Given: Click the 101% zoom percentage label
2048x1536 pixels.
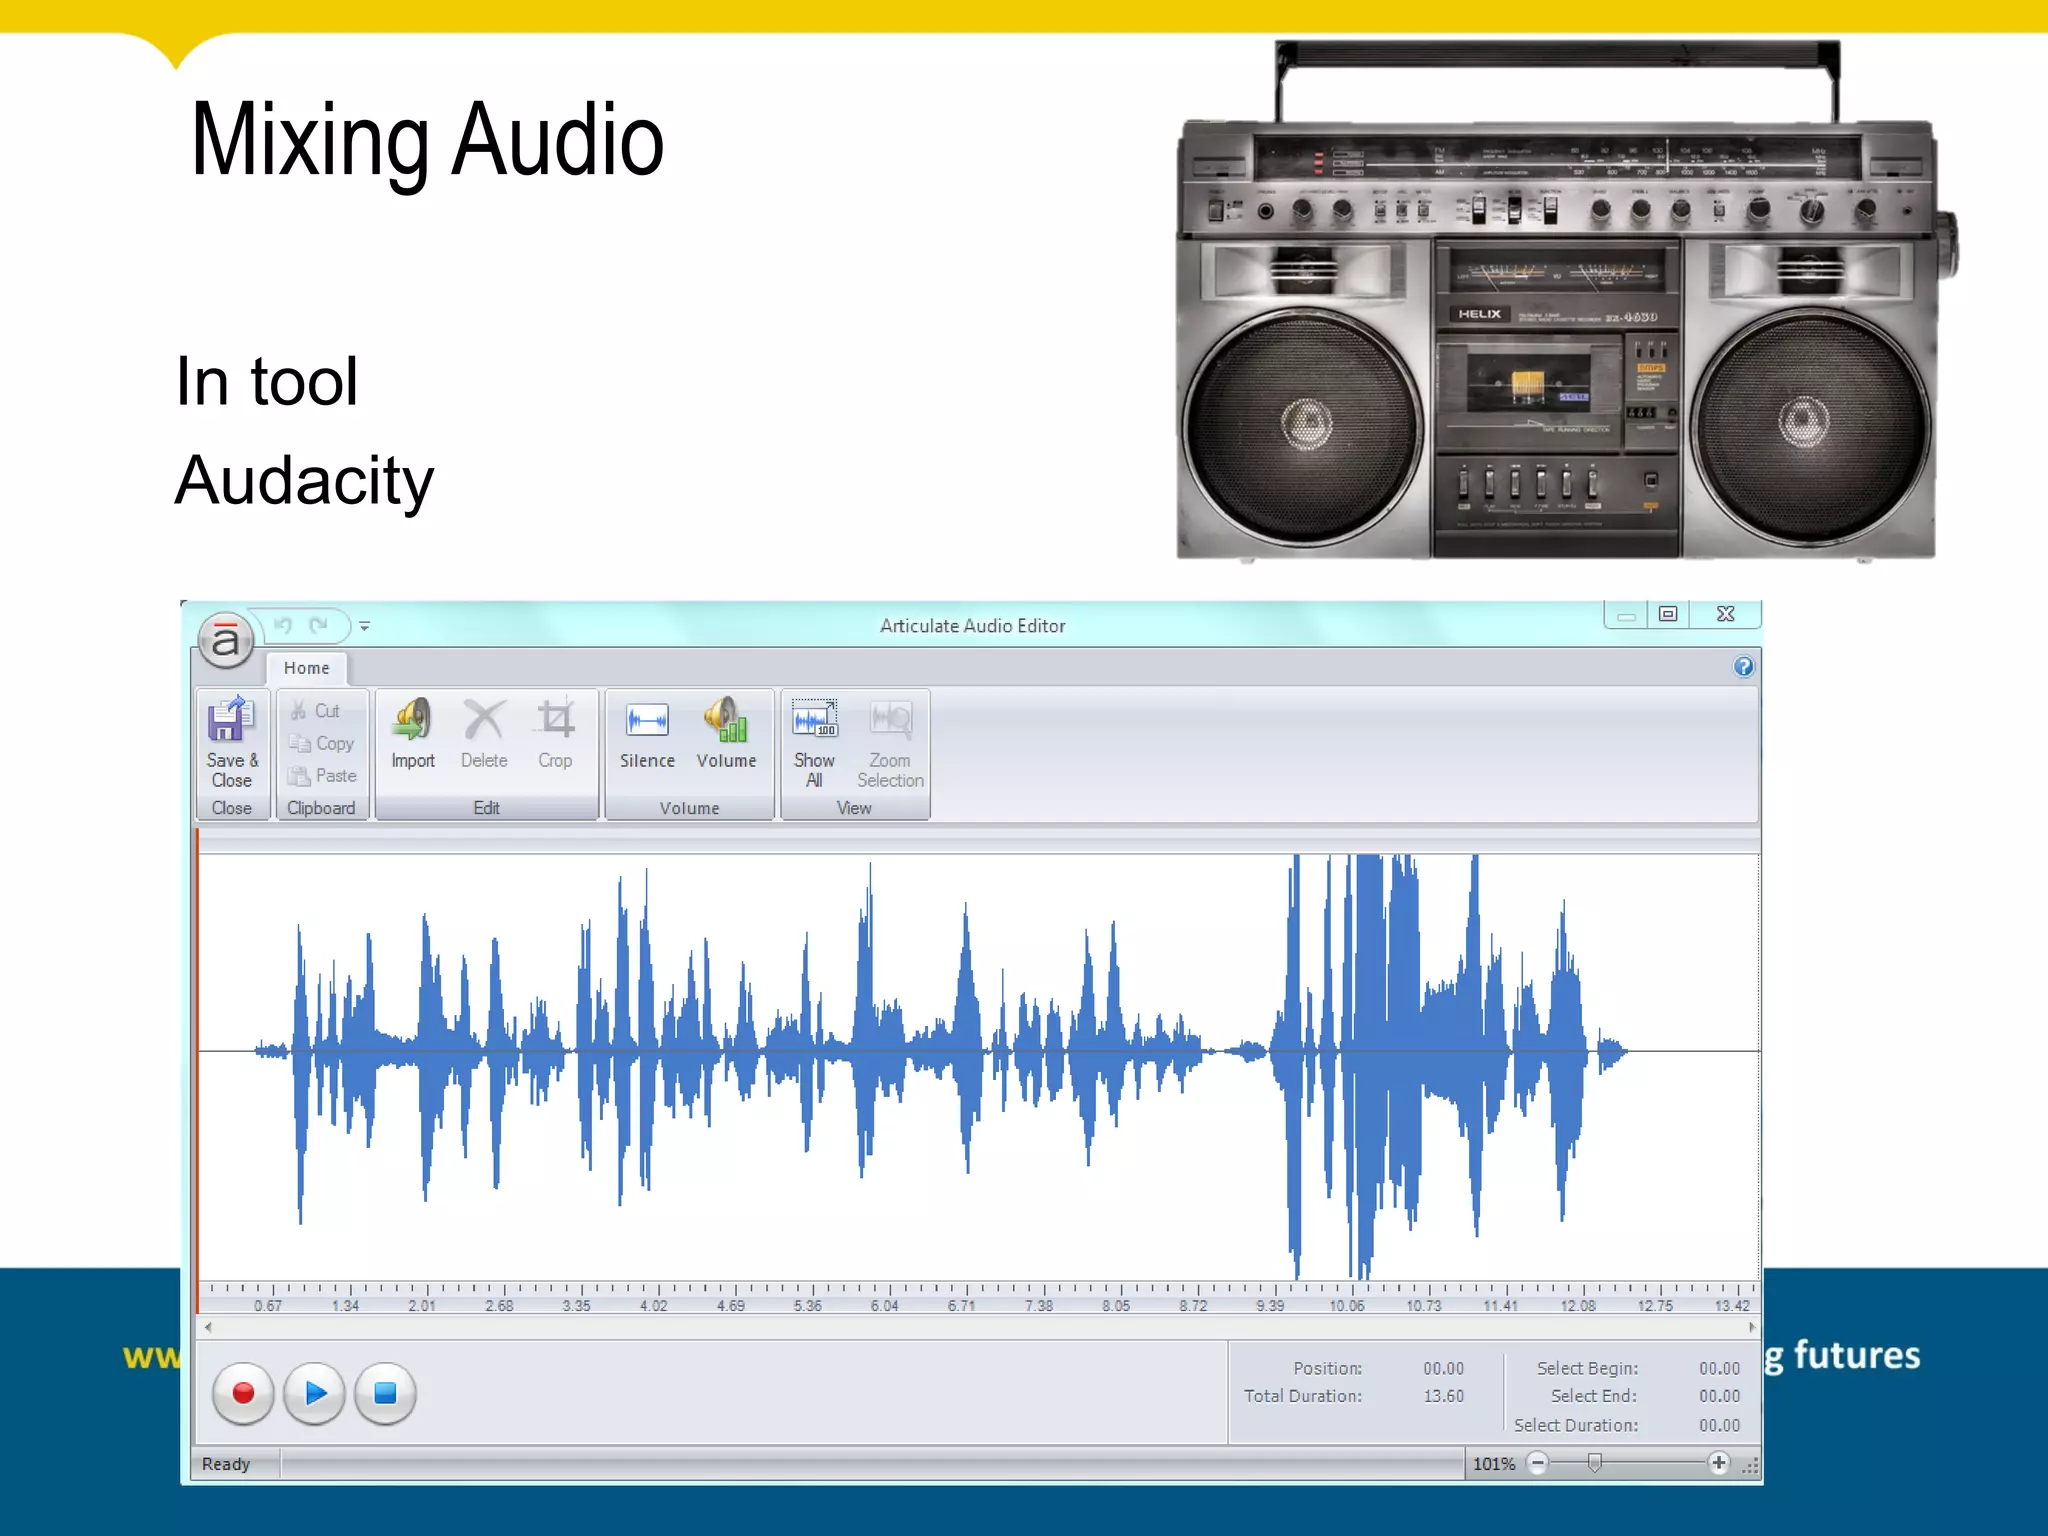Looking at the screenshot, I should point(1494,1464).
